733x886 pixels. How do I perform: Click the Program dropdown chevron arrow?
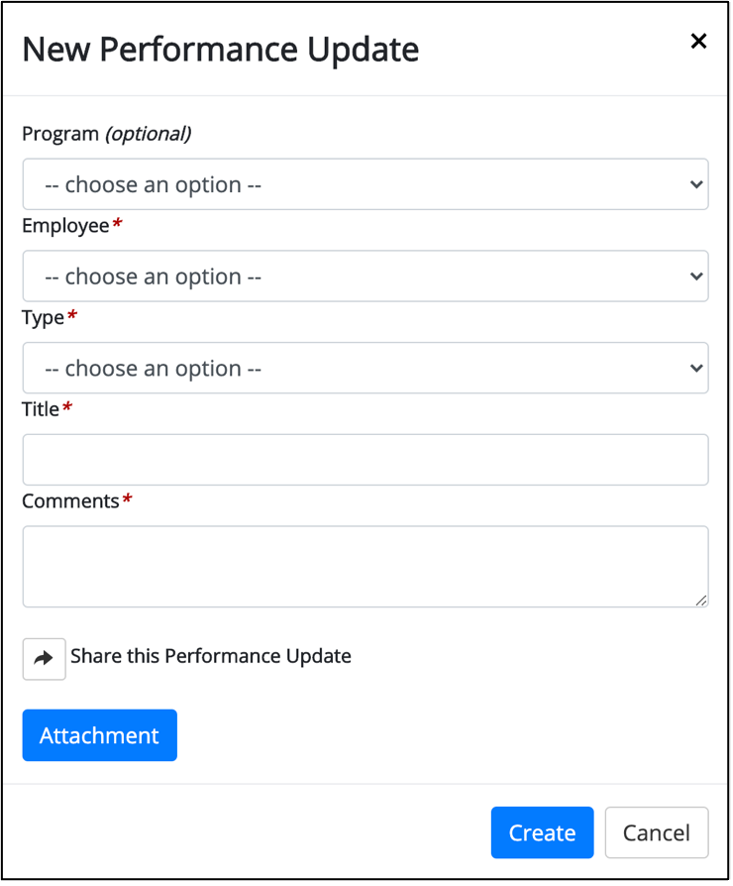pos(696,184)
